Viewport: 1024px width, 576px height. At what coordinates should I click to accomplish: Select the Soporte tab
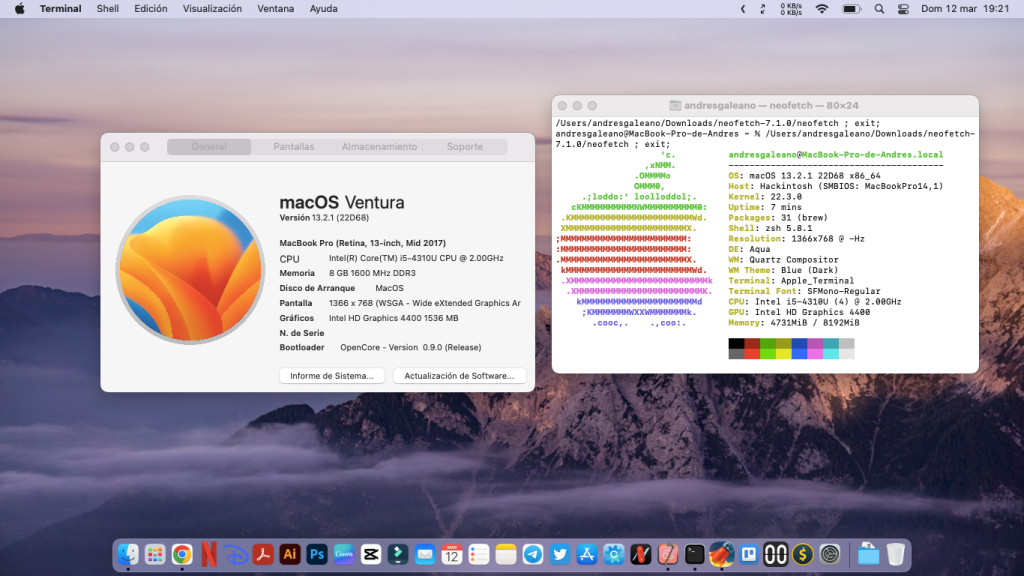[464, 147]
